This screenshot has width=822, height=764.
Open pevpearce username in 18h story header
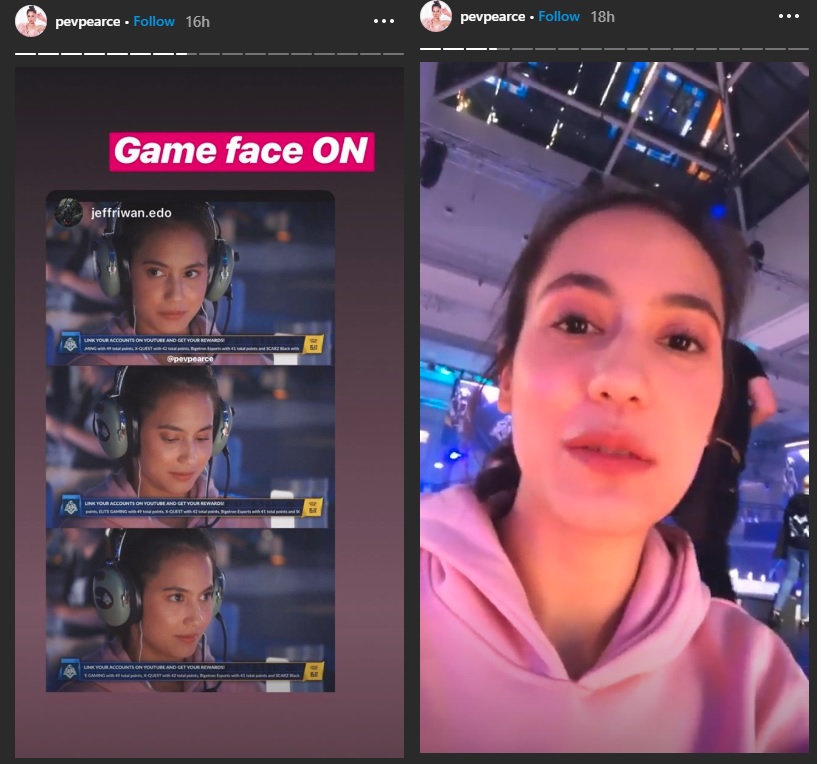492,17
